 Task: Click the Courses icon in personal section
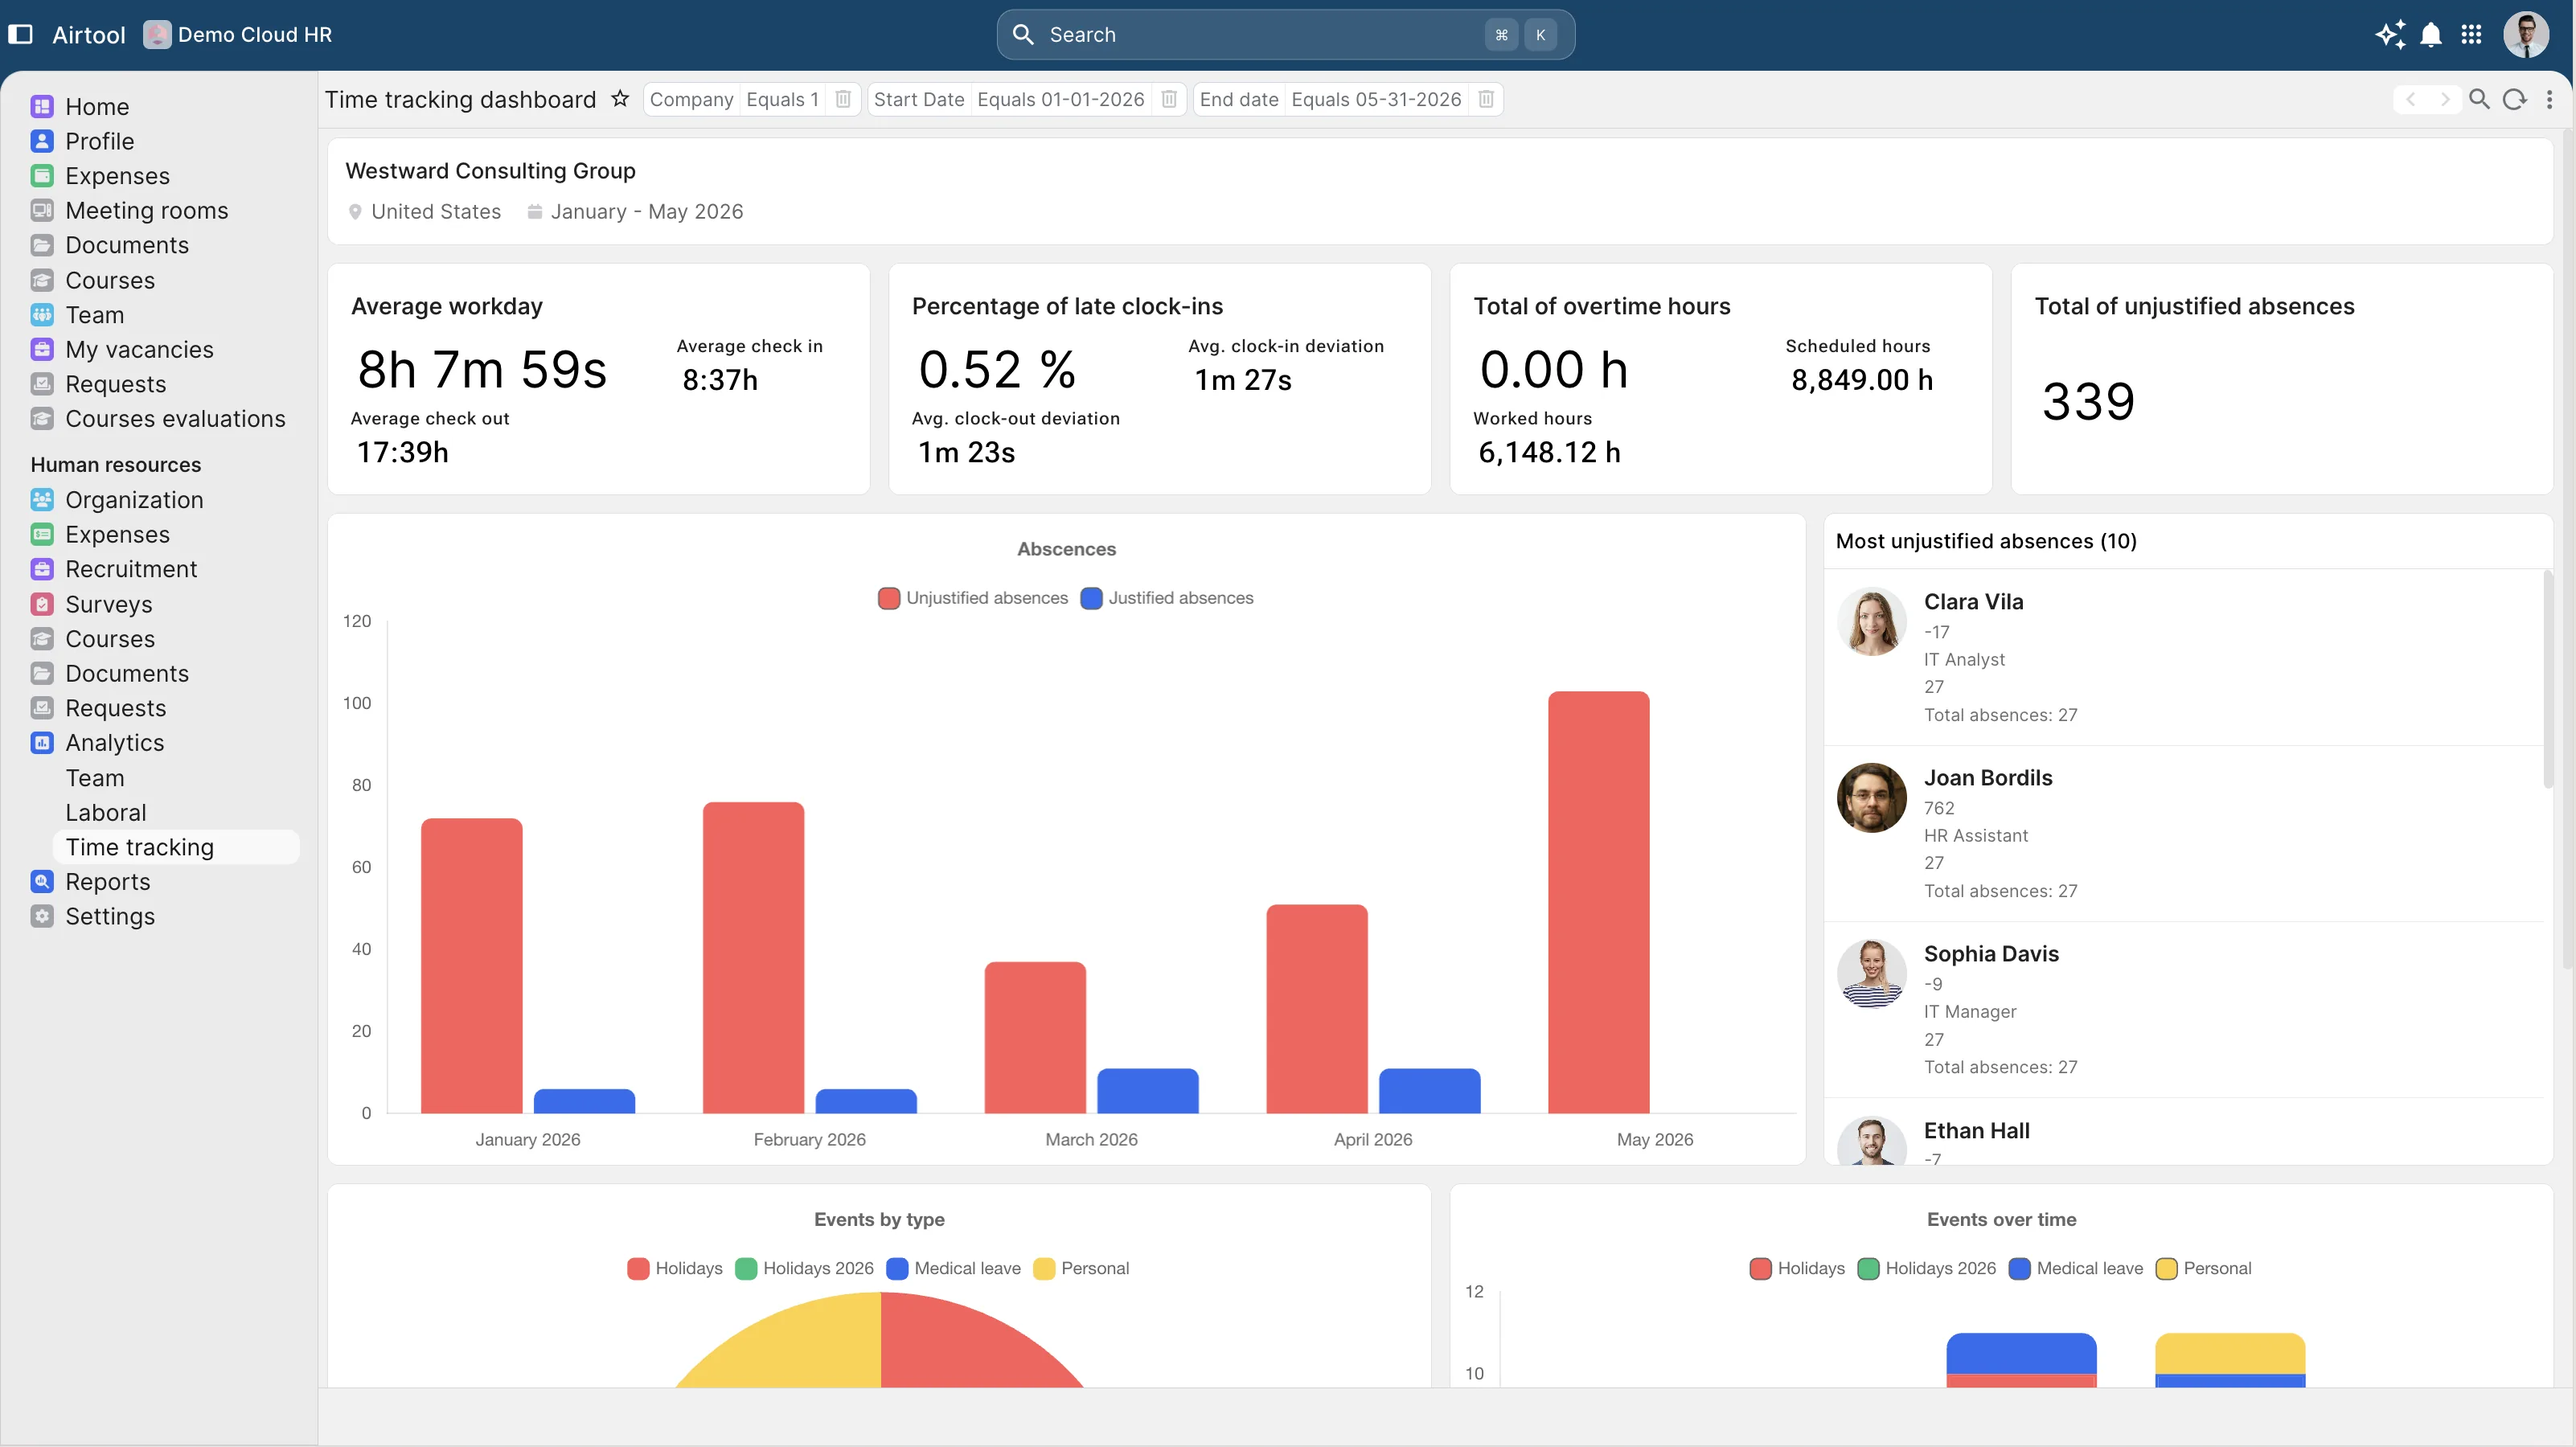(x=42, y=280)
